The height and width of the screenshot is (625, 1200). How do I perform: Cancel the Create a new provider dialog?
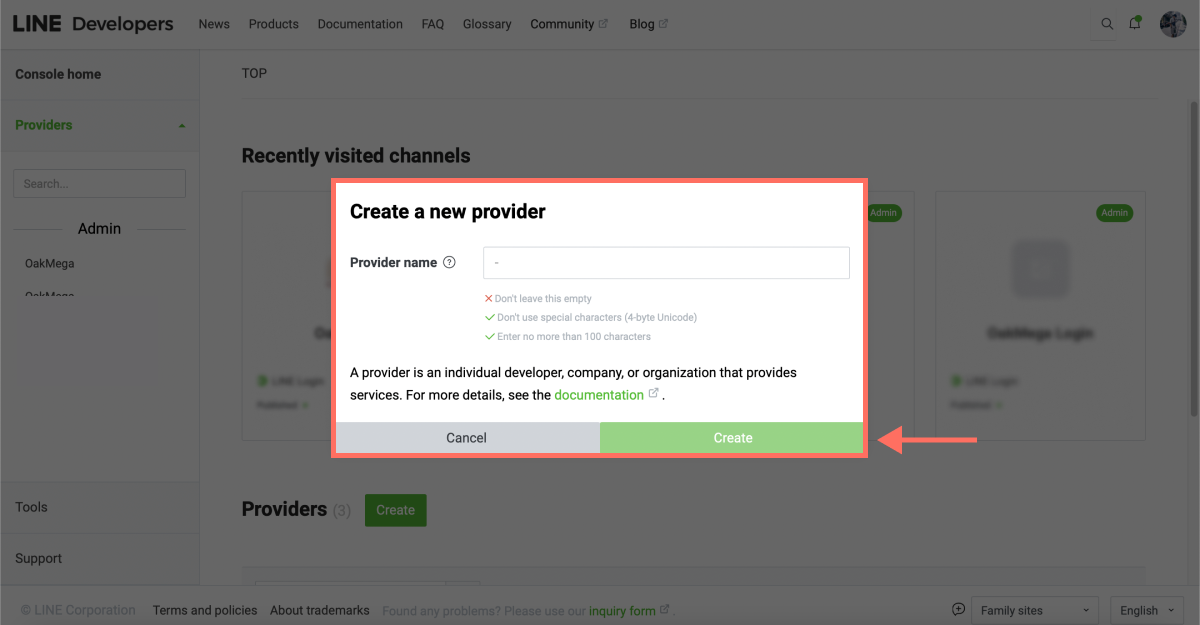point(466,437)
